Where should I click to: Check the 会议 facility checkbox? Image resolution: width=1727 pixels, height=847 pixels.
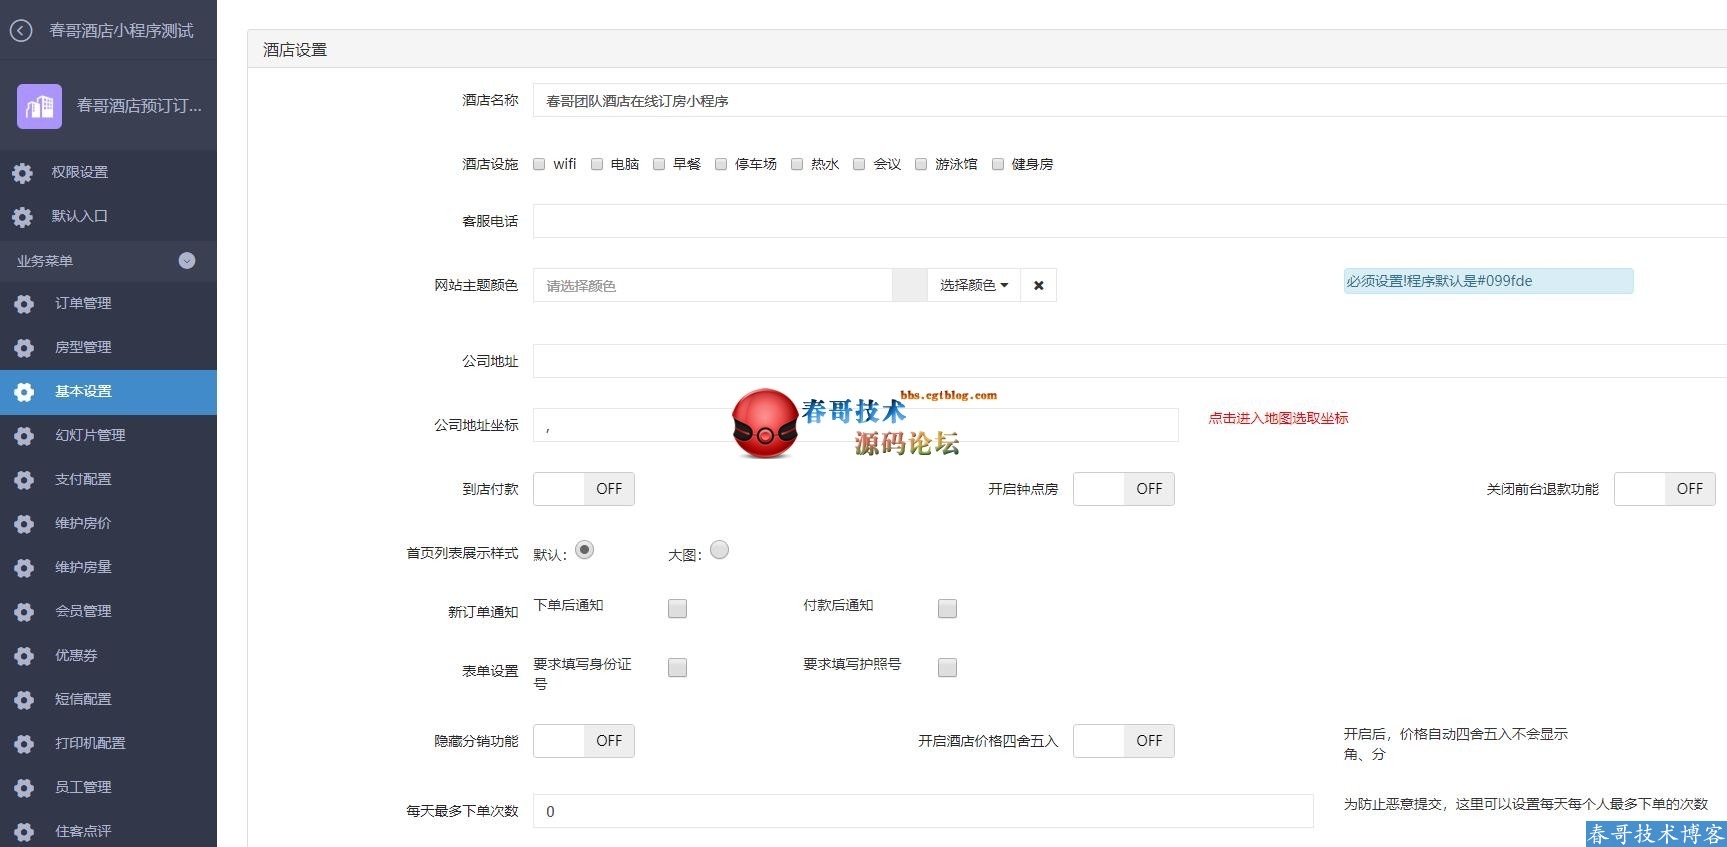click(x=859, y=164)
